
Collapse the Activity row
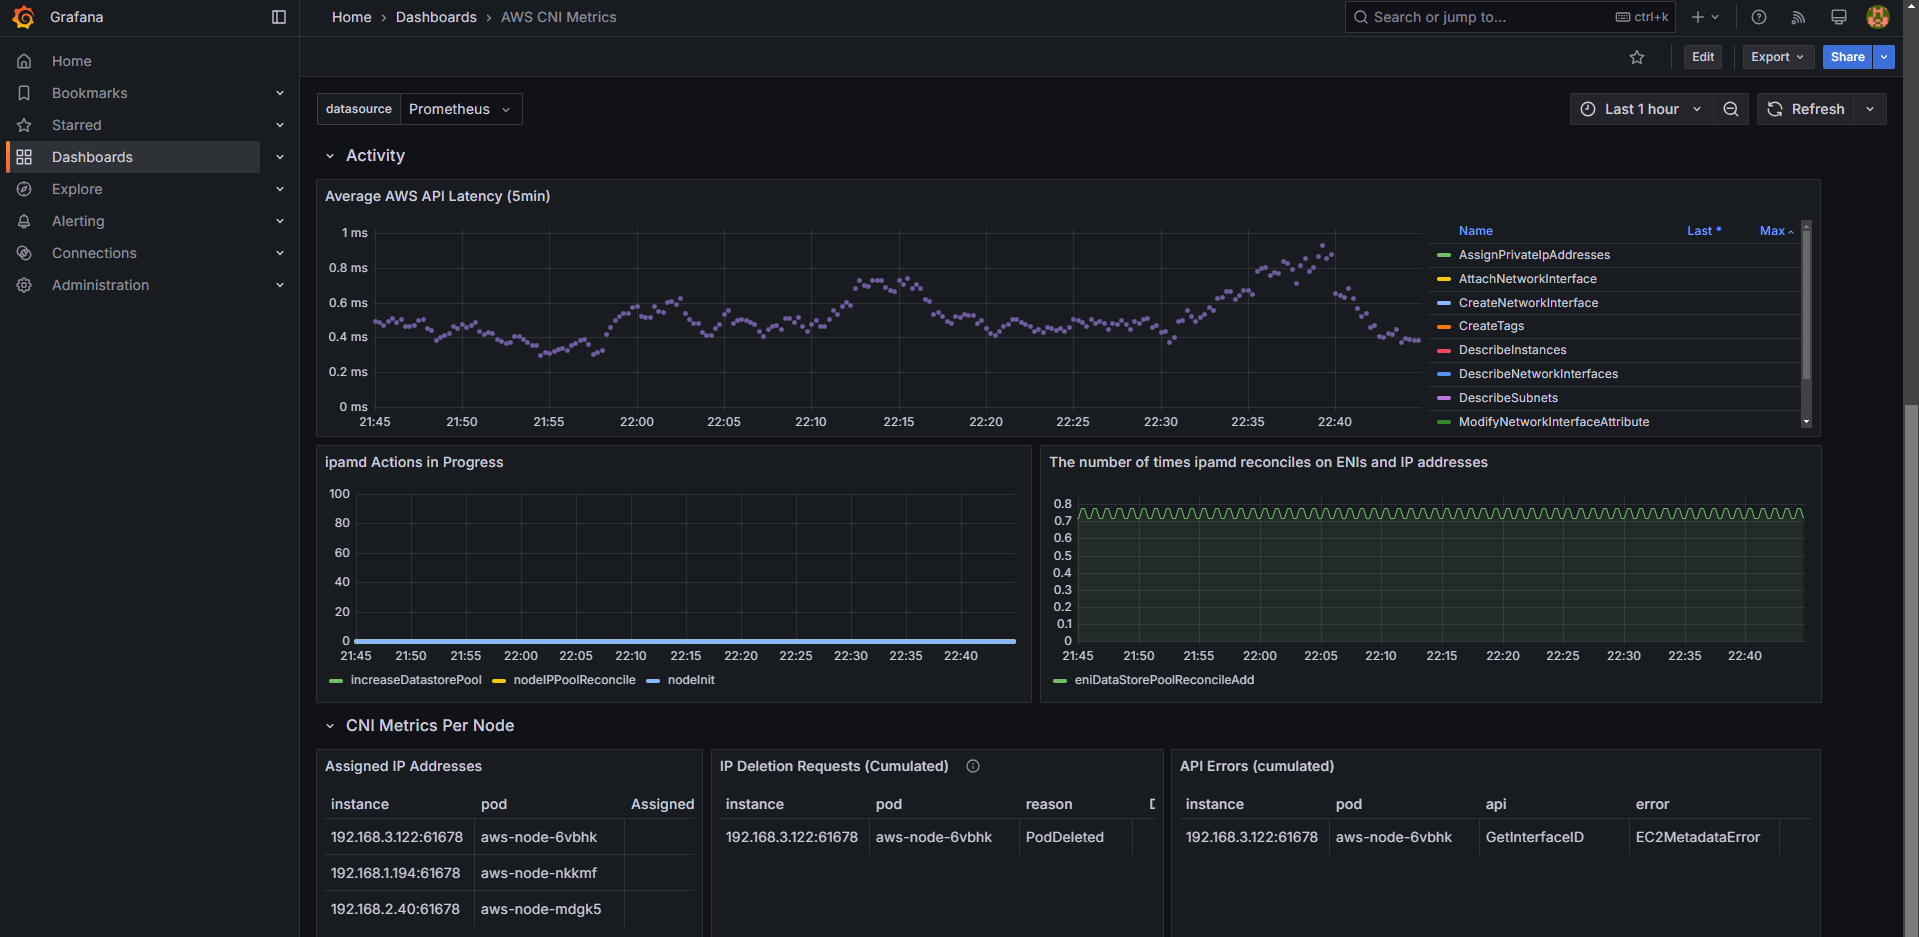[x=330, y=156]
